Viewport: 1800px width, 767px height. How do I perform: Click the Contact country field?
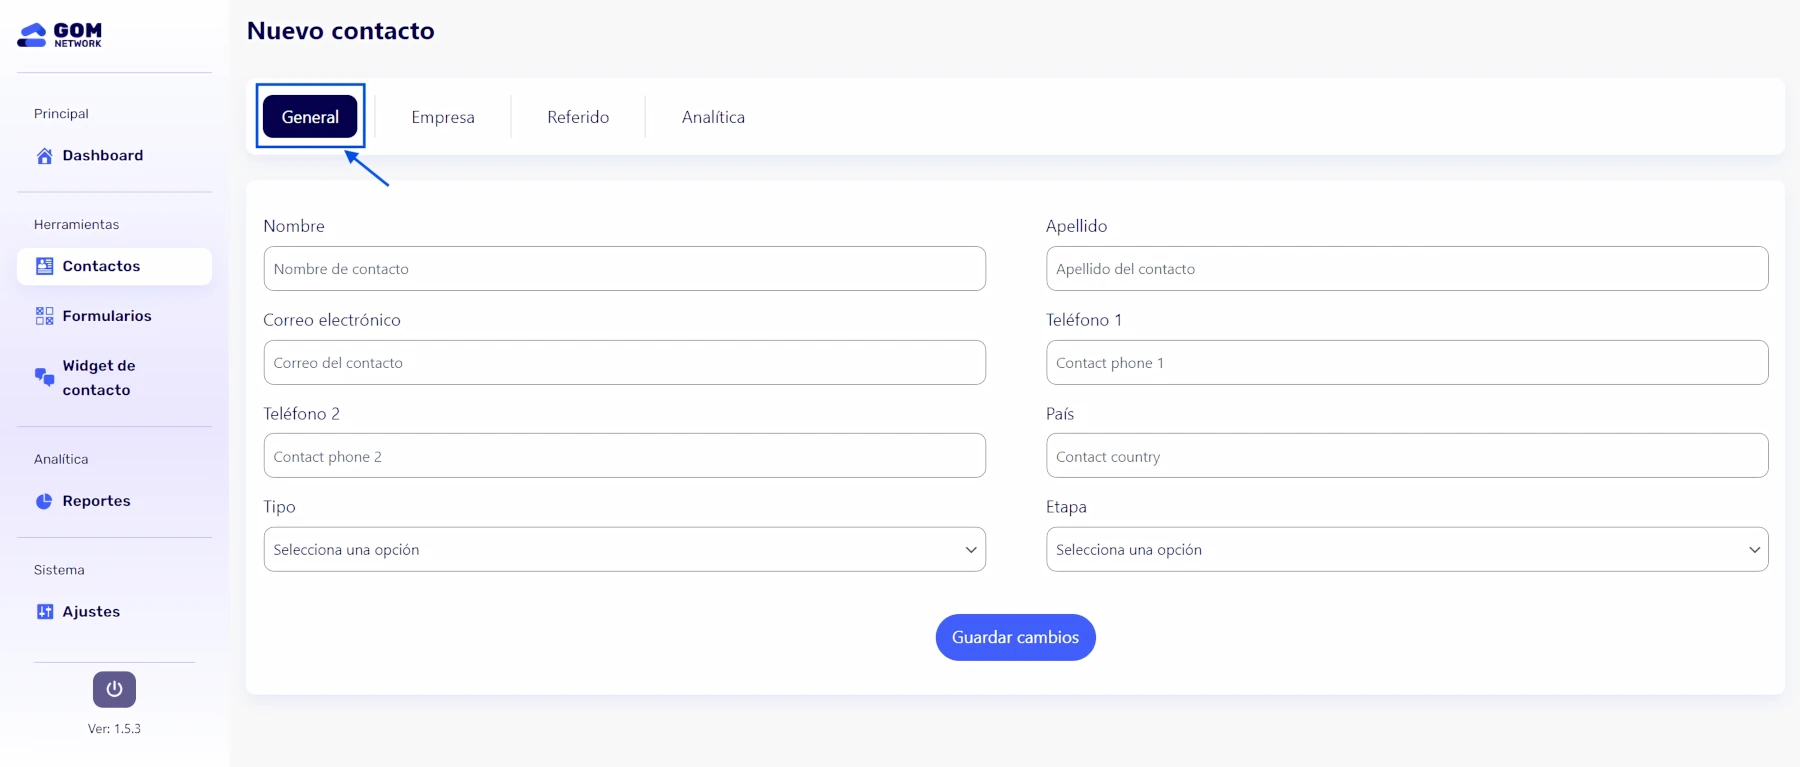point(1407,456)
